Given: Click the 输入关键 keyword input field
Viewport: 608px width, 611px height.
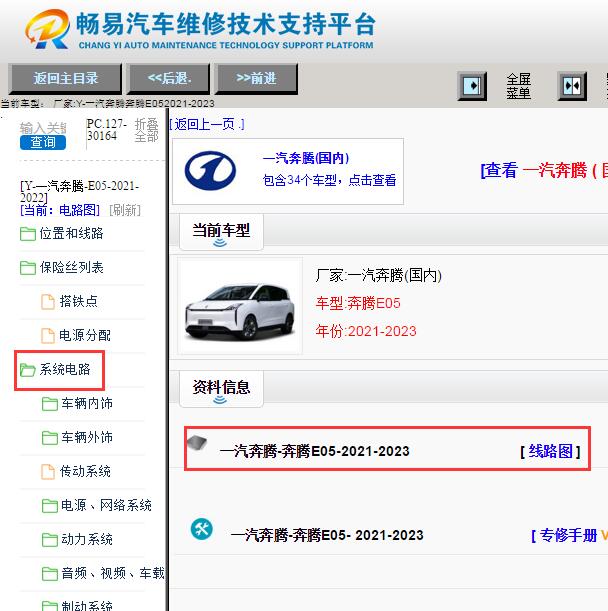Looking at the screenshot, I should [x=43, y=128].
